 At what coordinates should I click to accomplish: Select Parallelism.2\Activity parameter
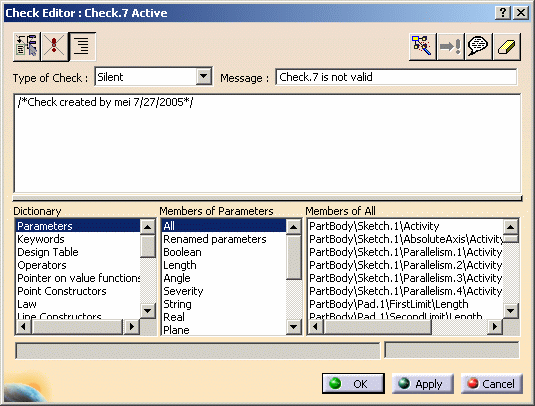click(x=405, y=265)
